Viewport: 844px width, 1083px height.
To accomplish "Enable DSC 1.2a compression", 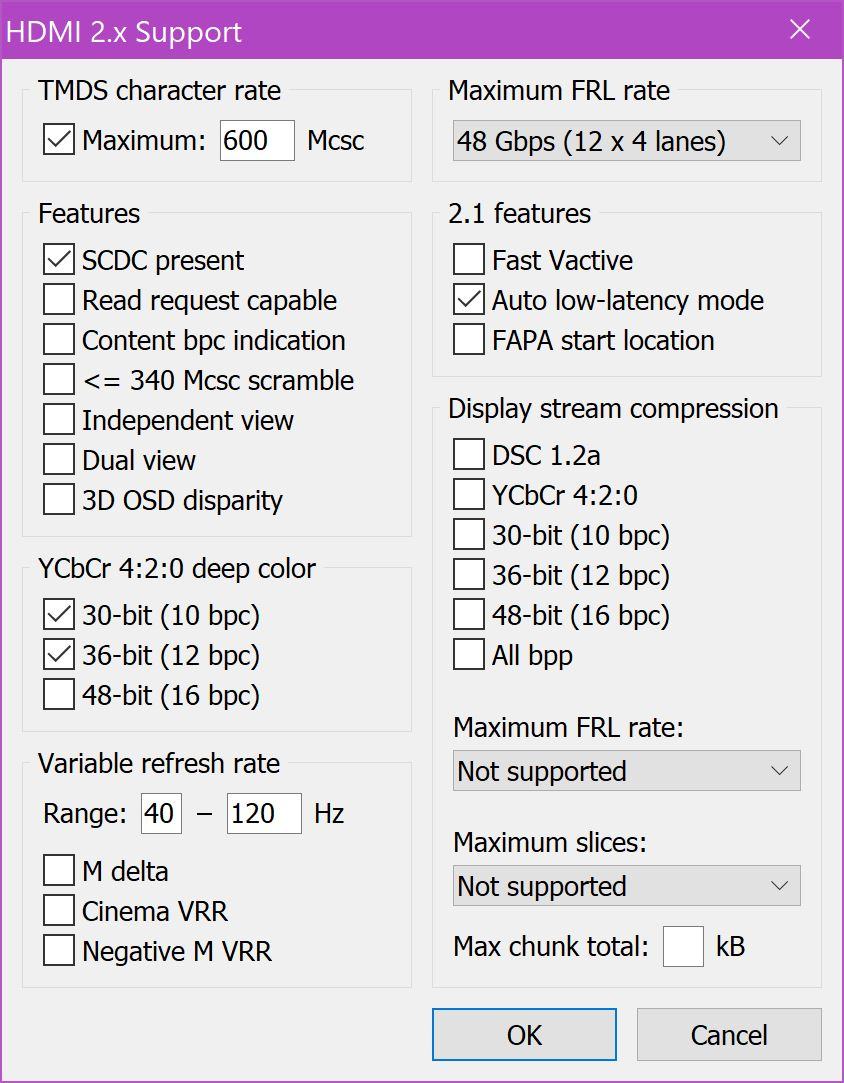I will (469, 455).
